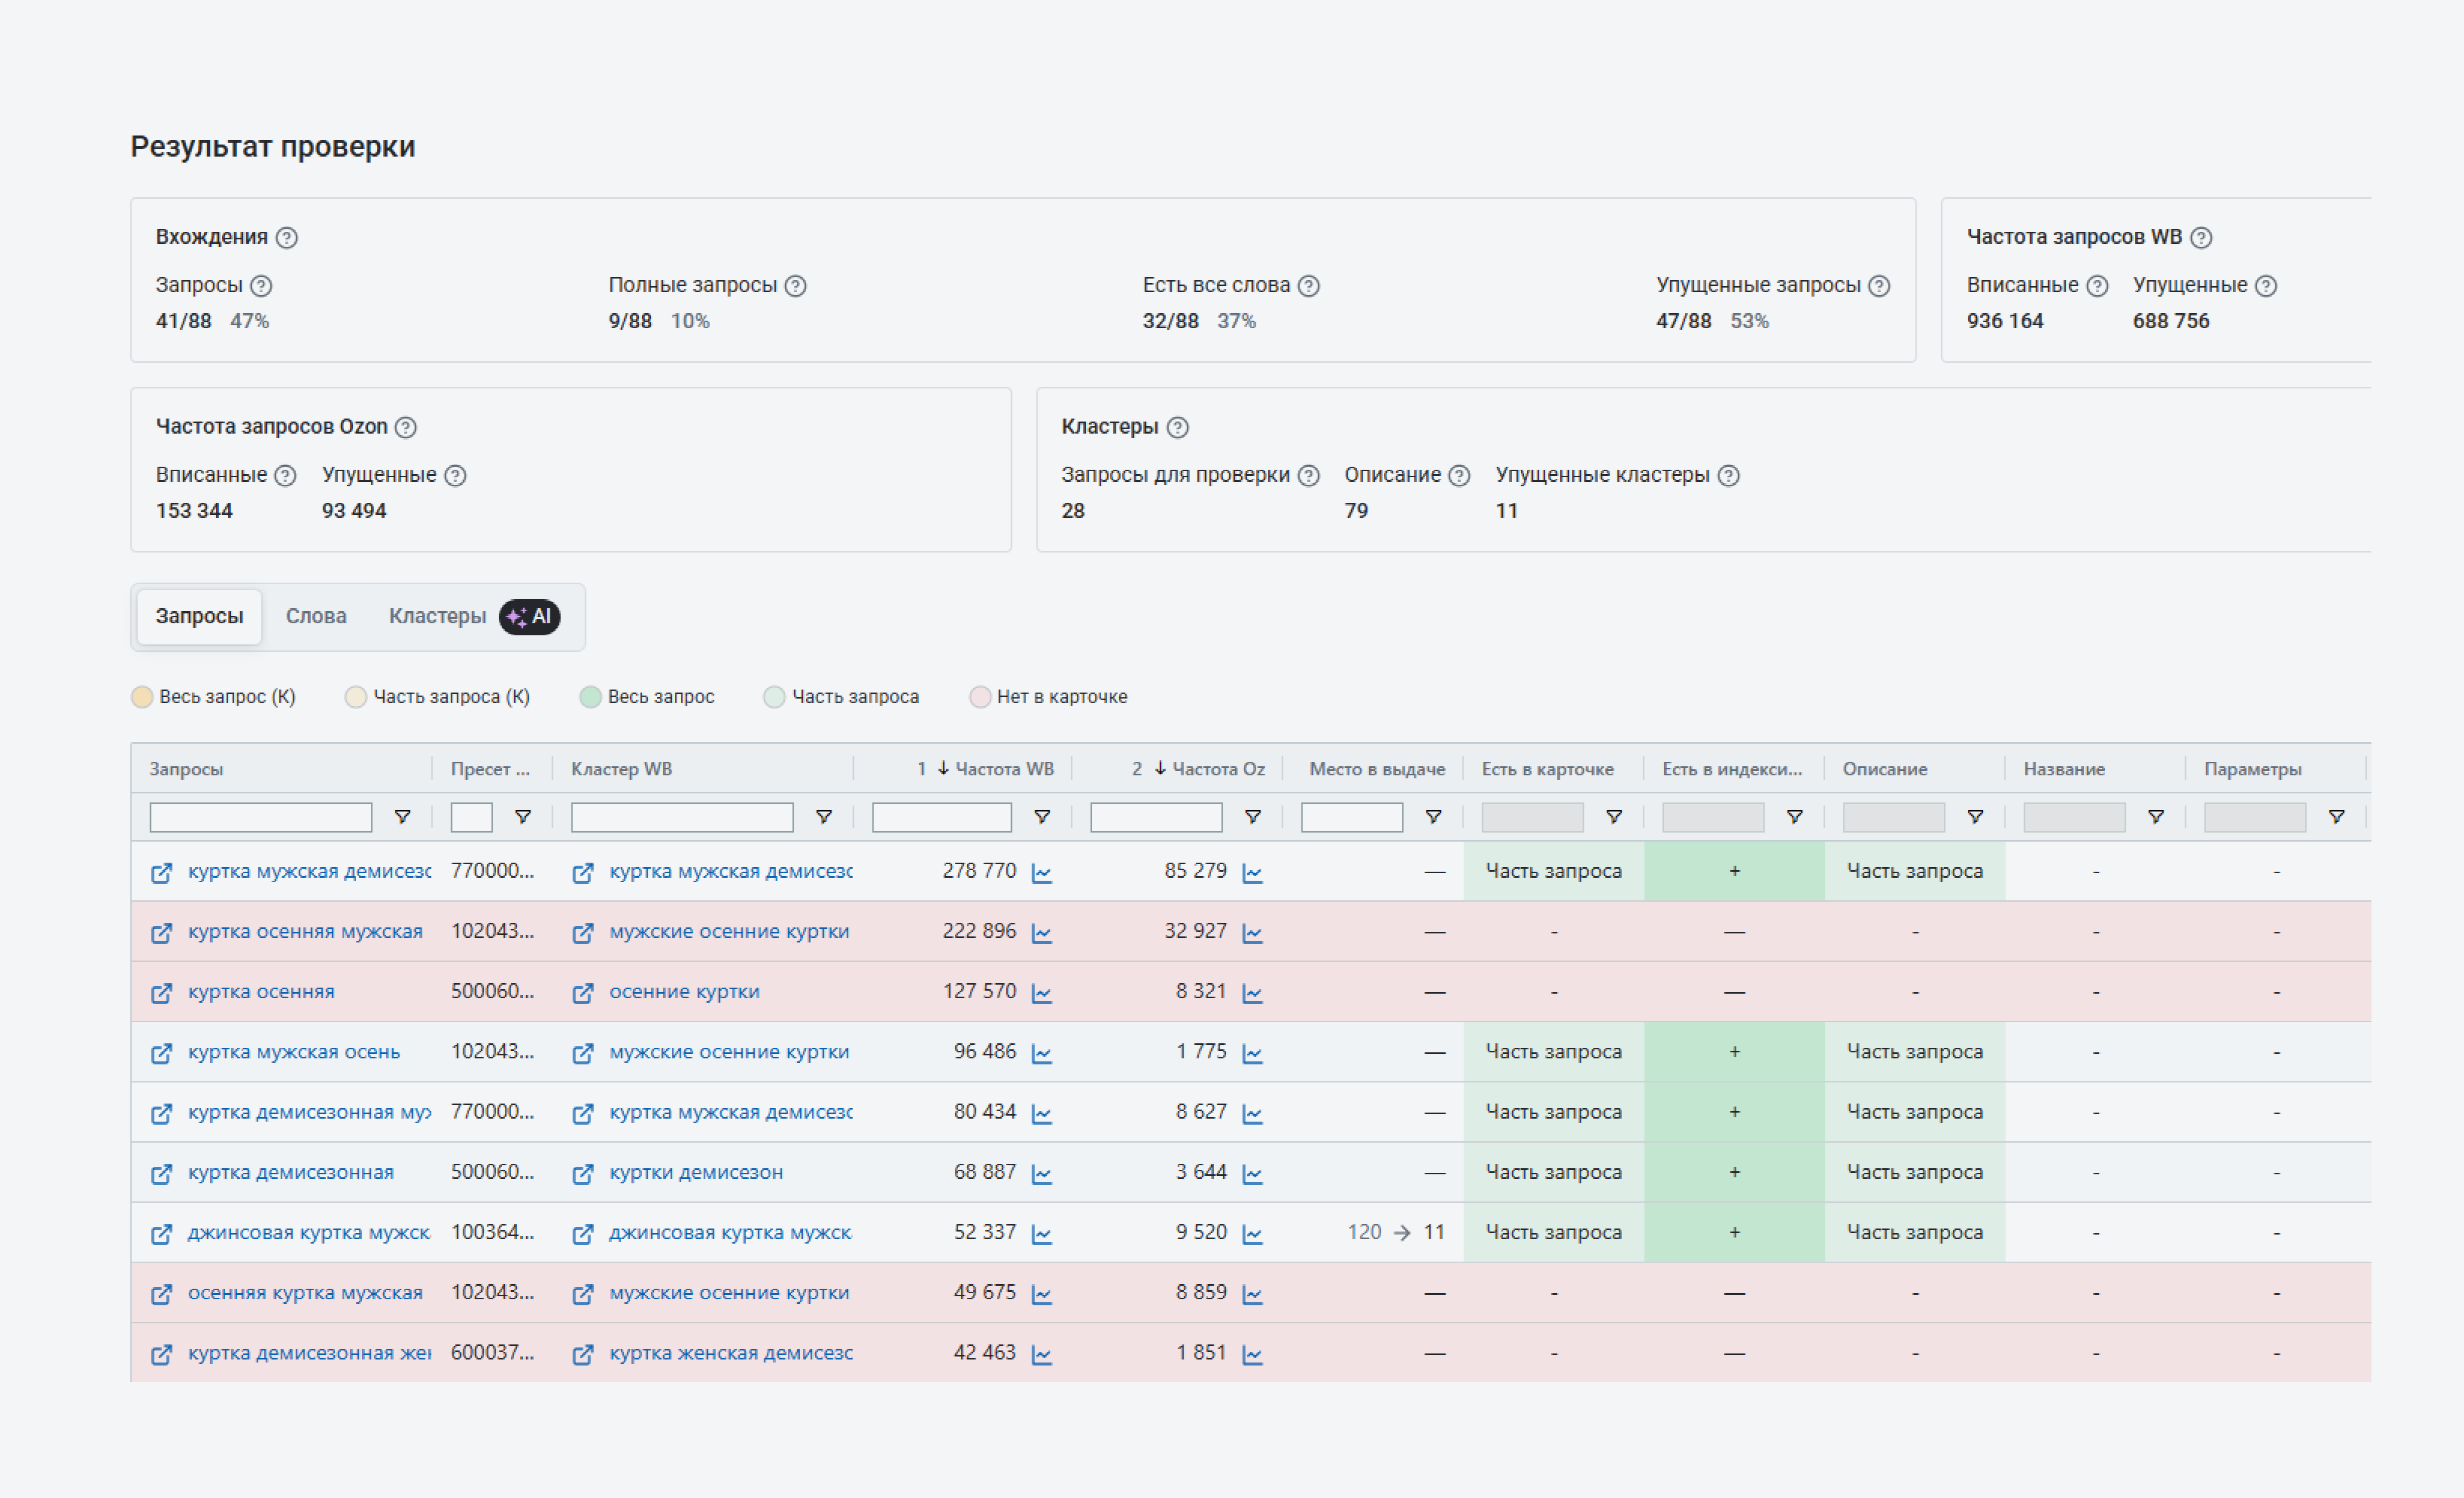The width and height of the screenshot is (2464, 1498).
Task: Open external link icon for cluster куртки демисезон
Action: tap(582, 1174)
